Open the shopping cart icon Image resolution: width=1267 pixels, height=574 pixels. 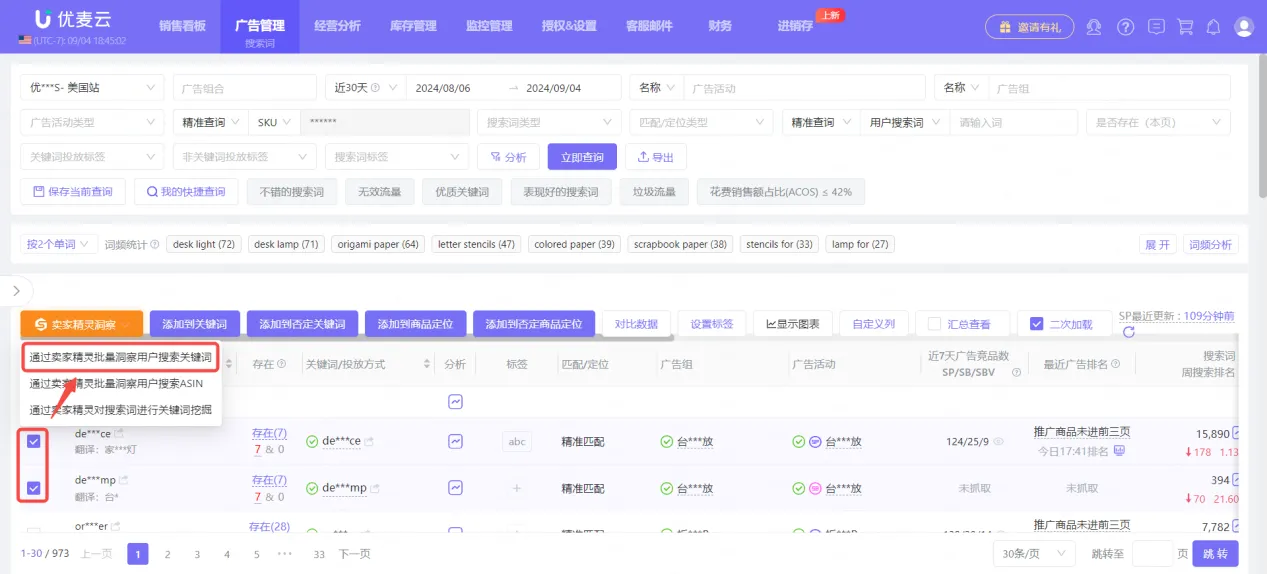tap(1185, 27)
